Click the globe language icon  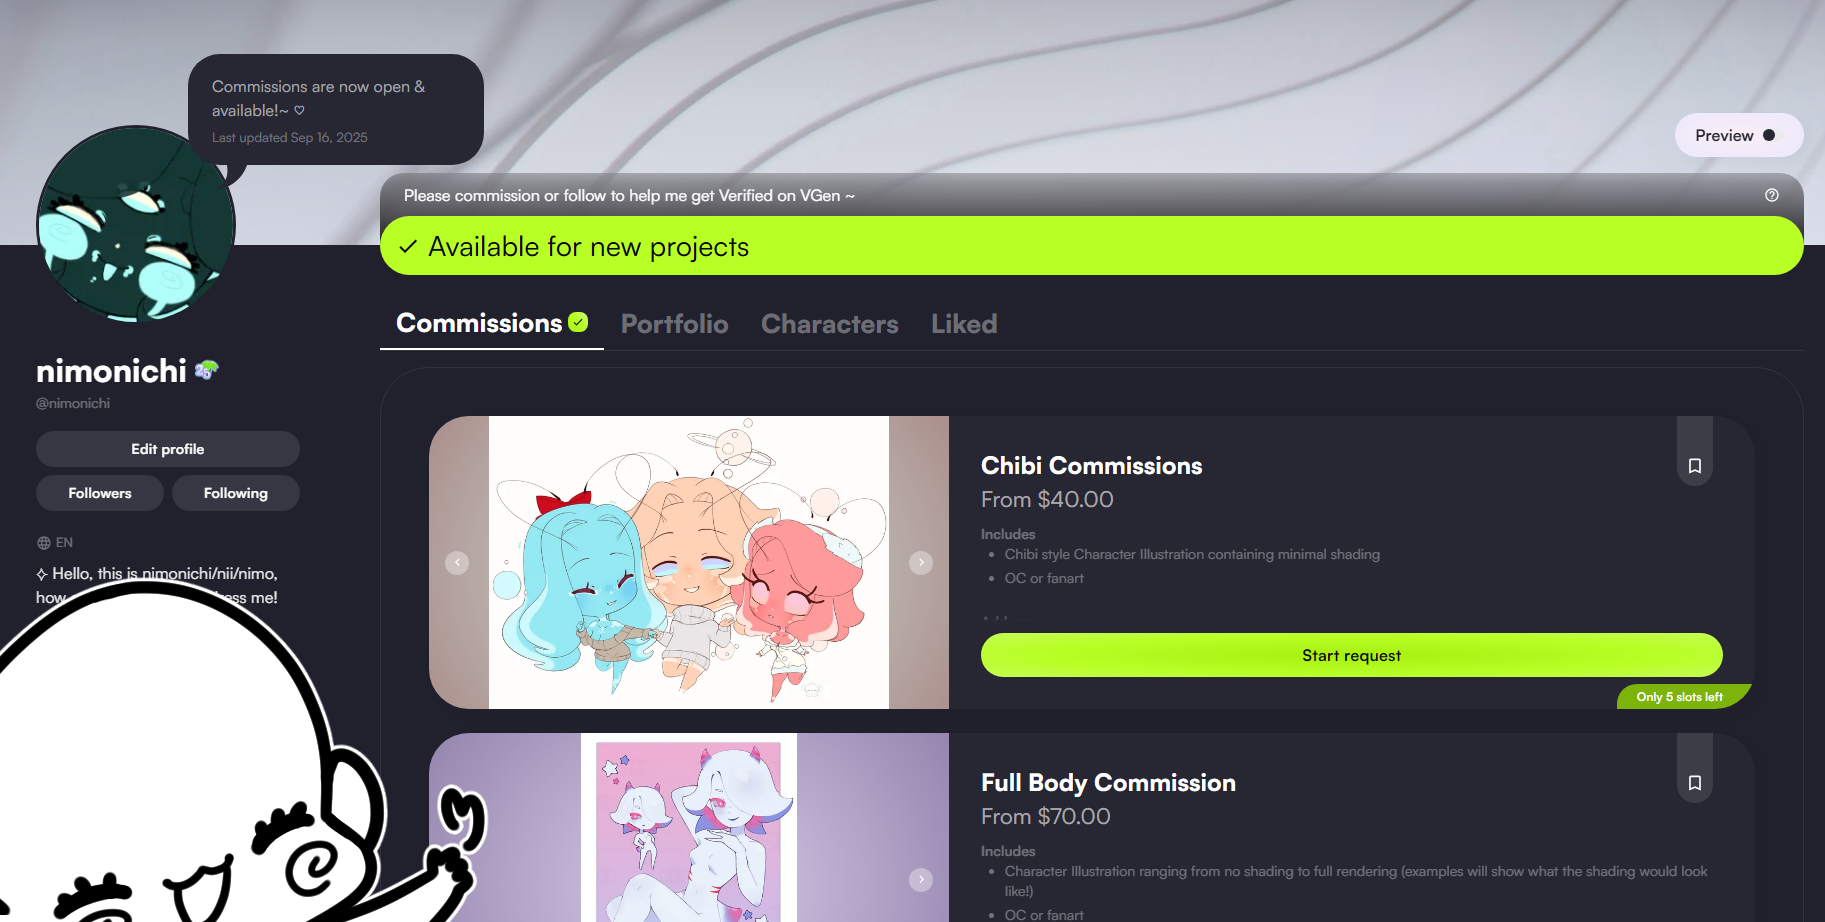tap(44, 543)
